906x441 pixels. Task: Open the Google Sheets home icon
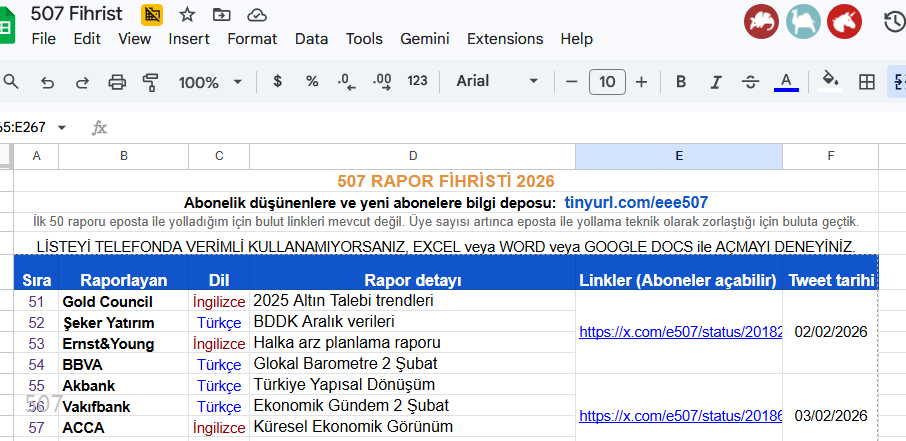[6, 26]
